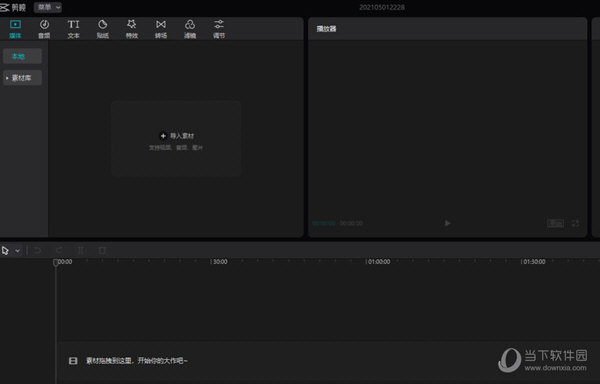Open the 特效 effects tab
Screen dimensions: 600x384
[132, 29]
